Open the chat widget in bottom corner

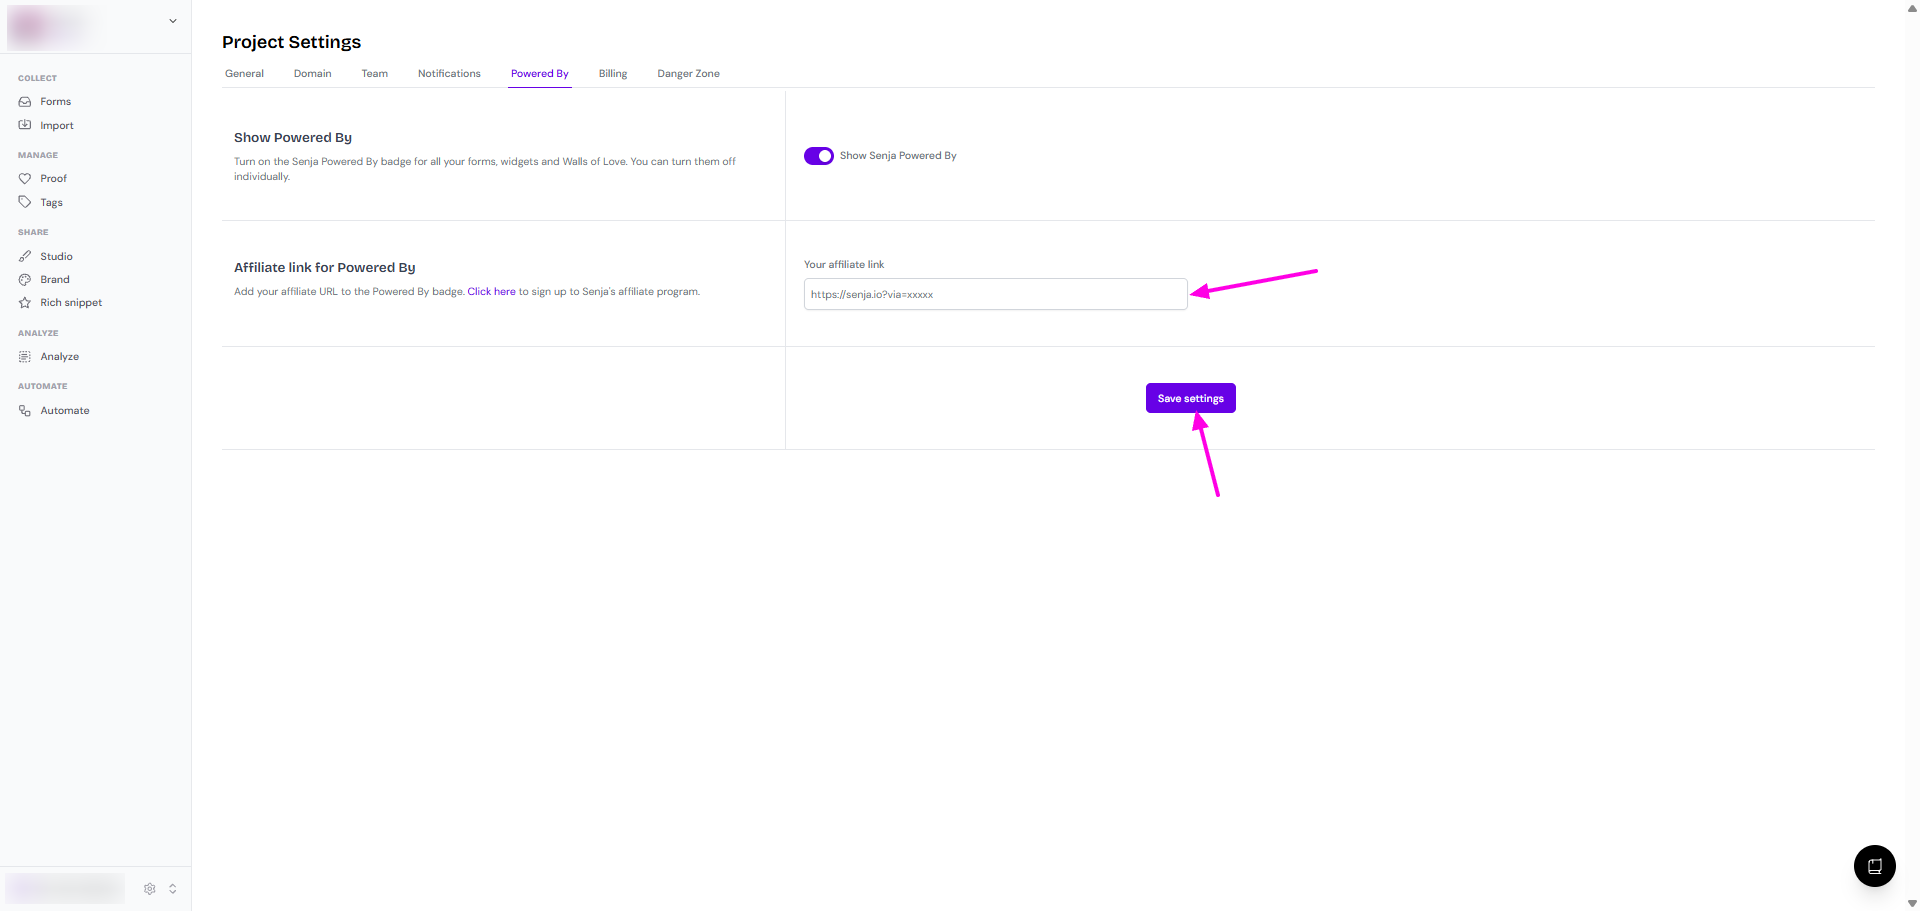(x=1874, y=866)
